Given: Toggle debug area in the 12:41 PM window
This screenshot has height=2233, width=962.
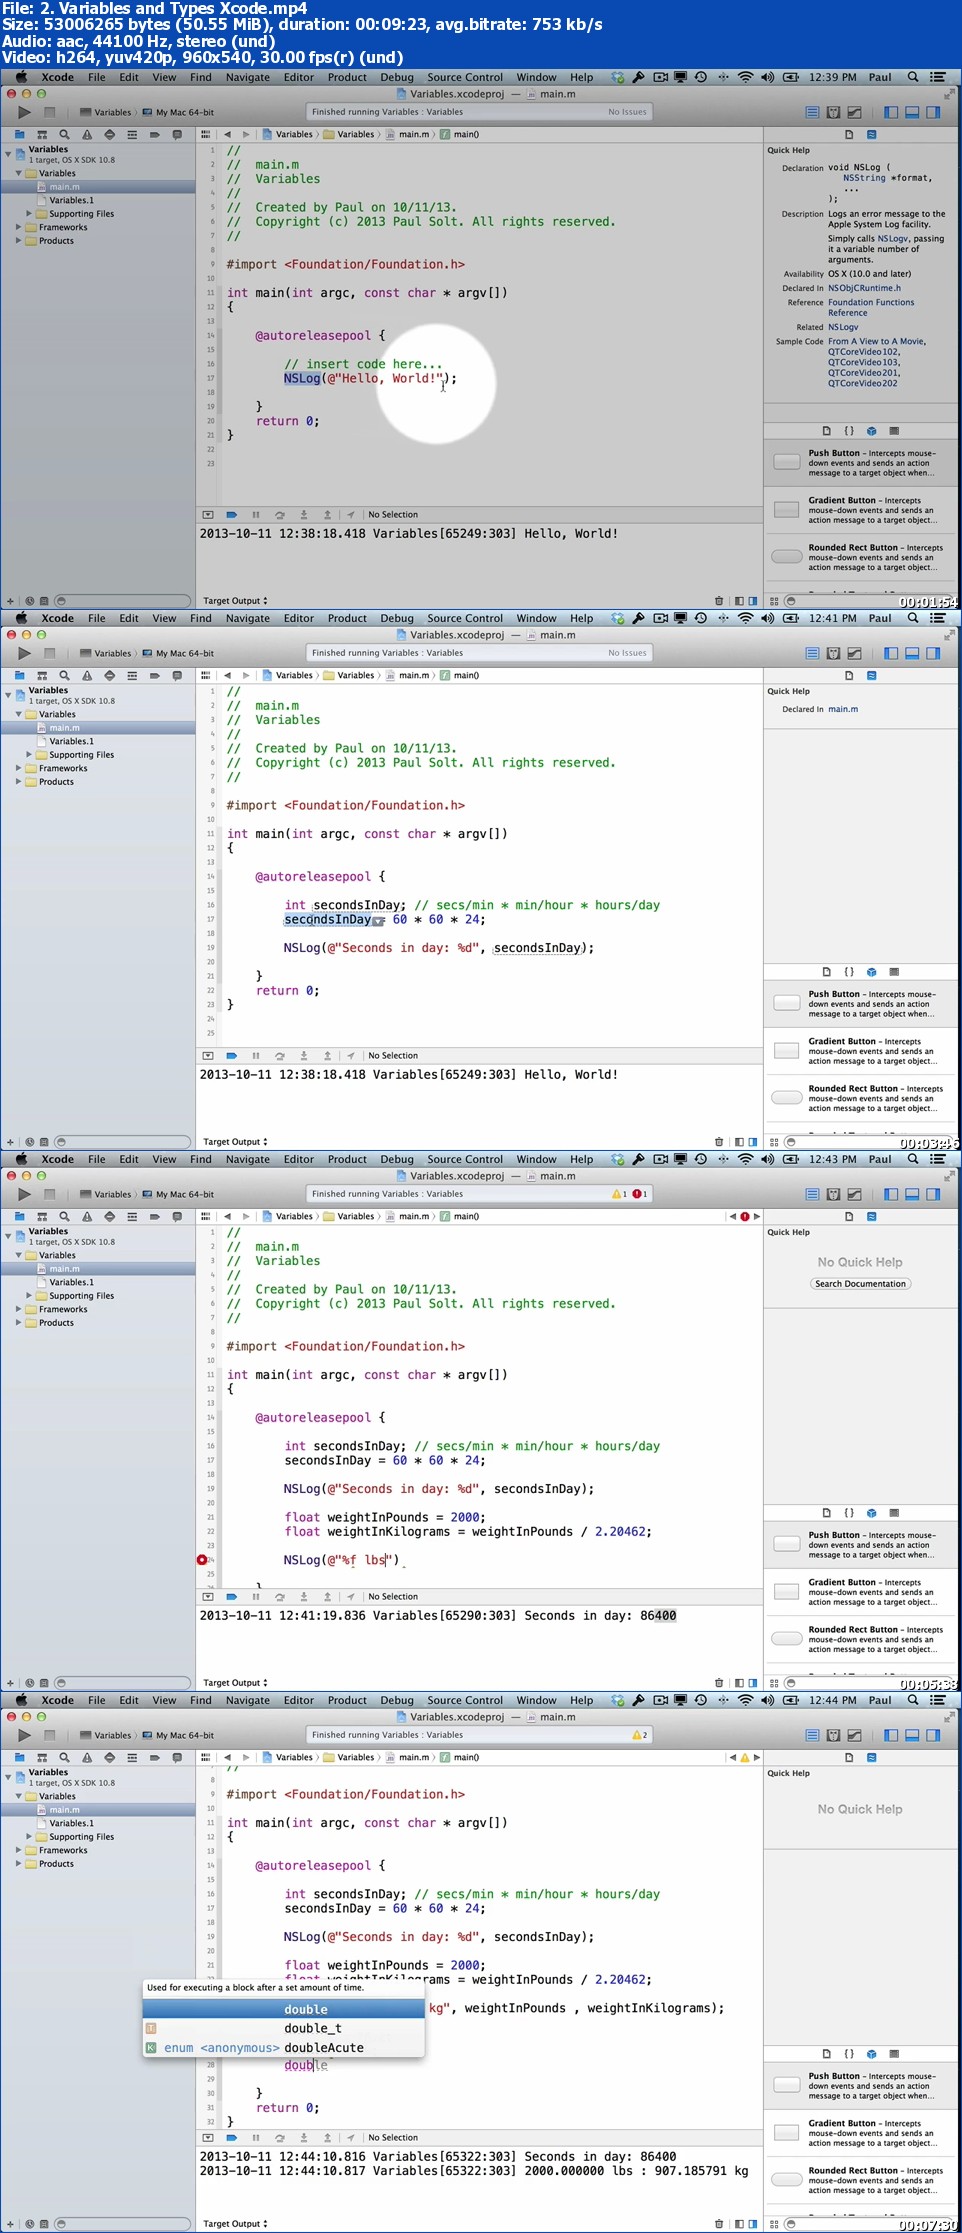Looking at the screenshot, I should tap(912, 653).
